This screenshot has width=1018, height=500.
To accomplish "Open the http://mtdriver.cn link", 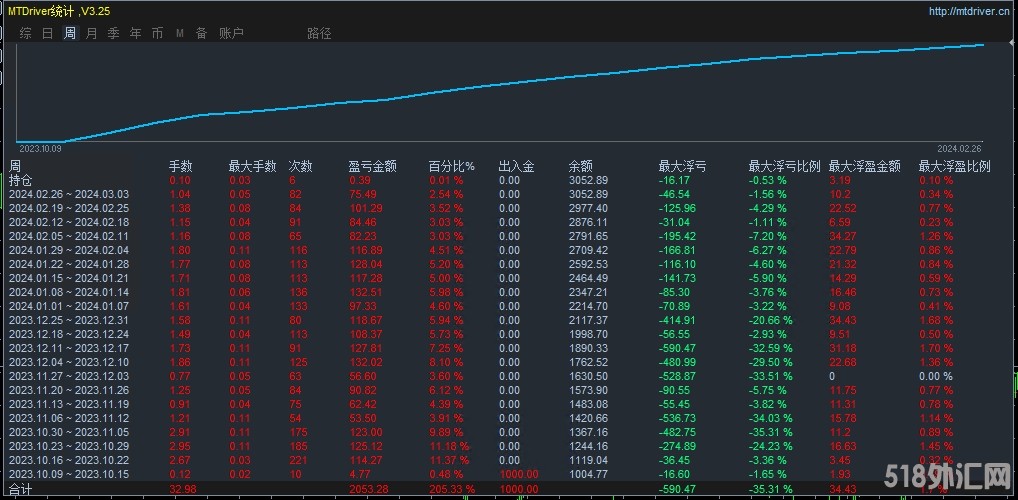I will coord(969,11).
